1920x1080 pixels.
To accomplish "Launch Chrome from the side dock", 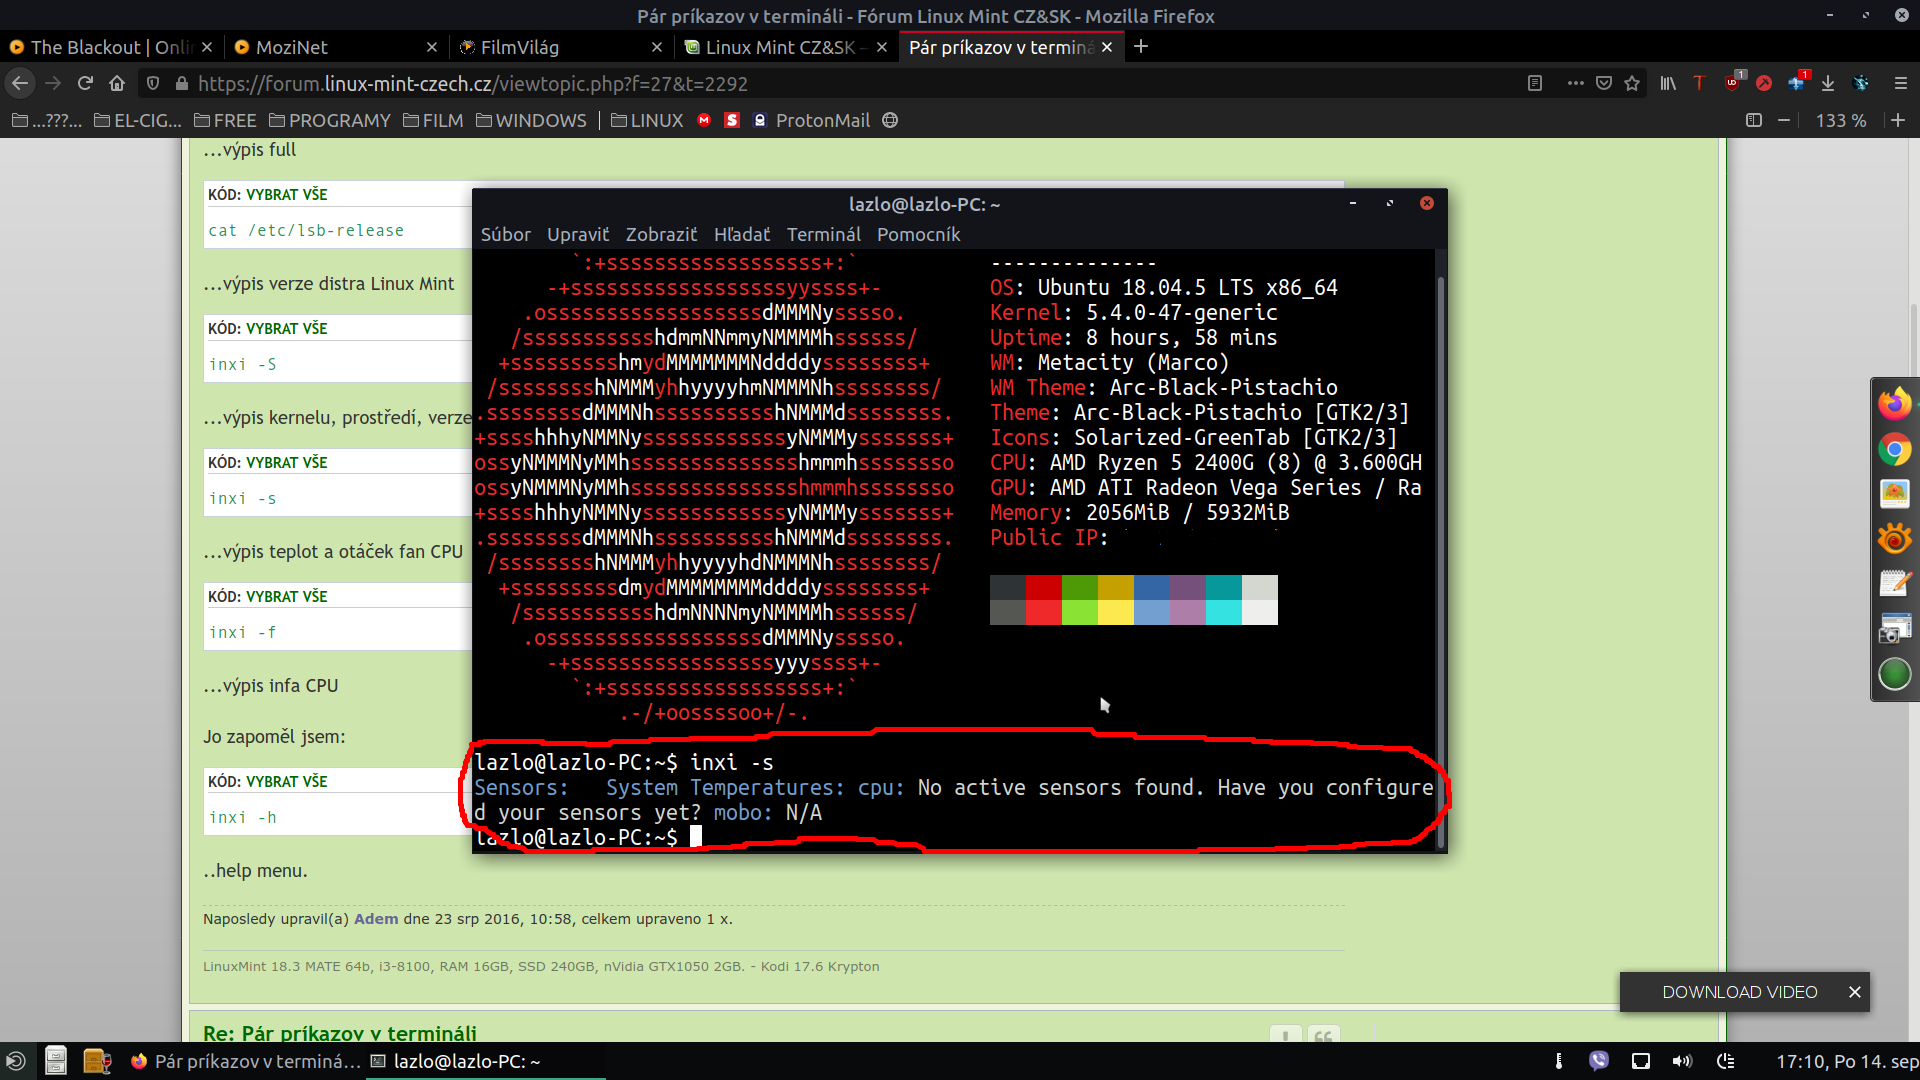I will pos(1894,450).
